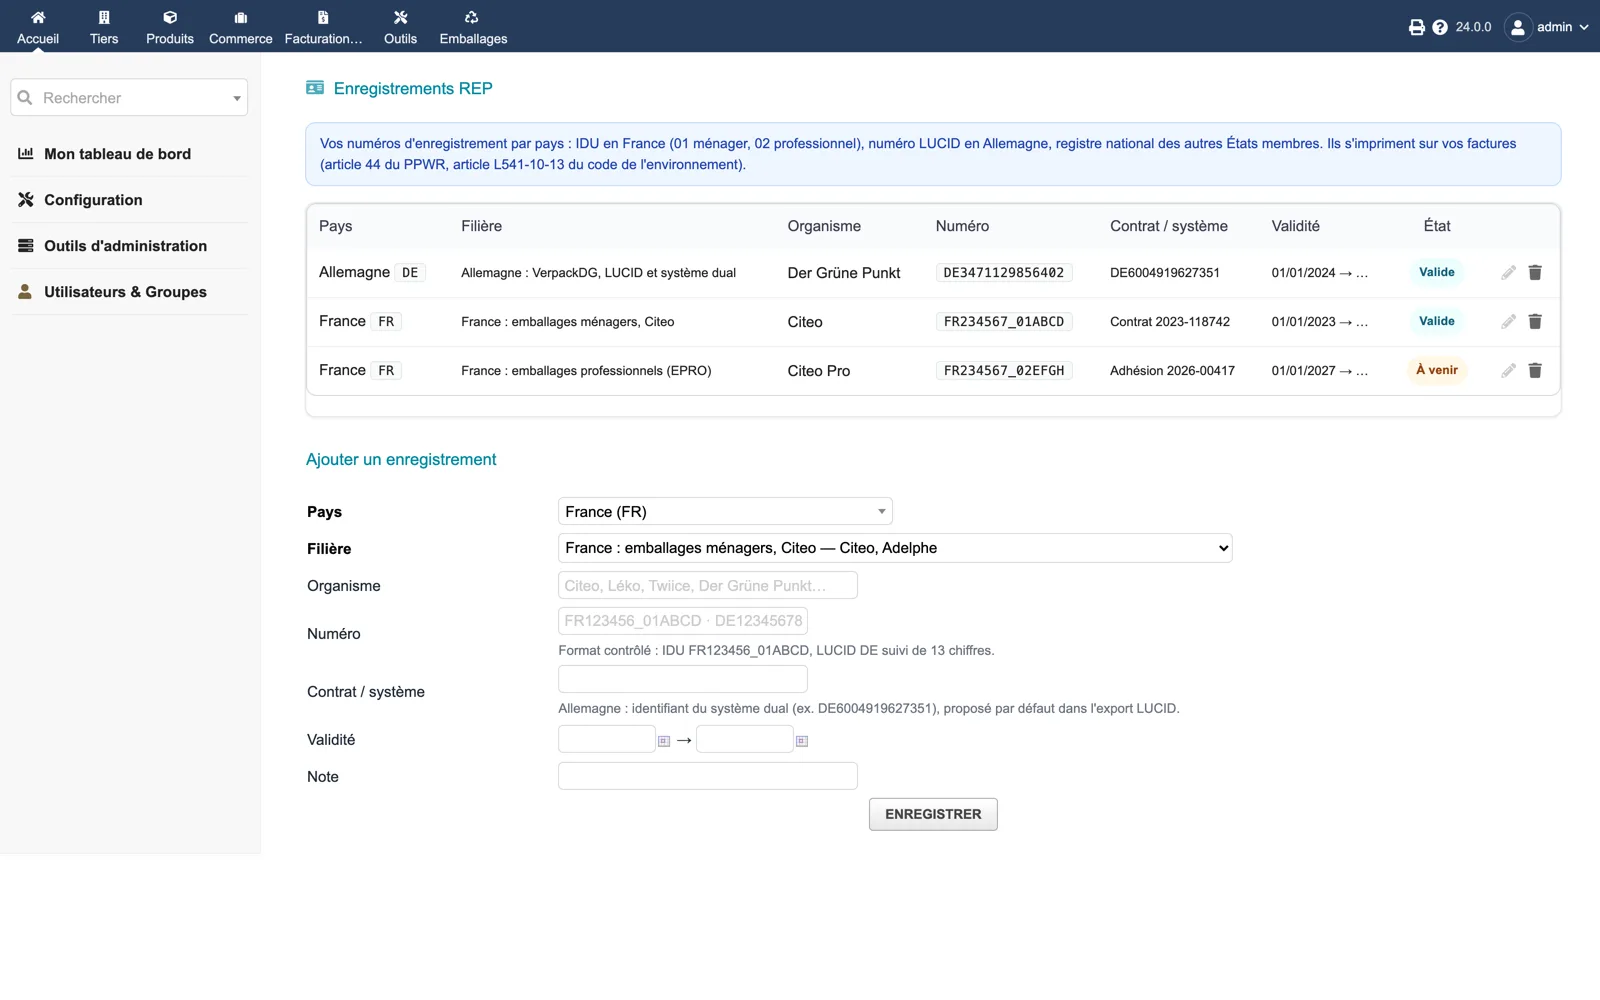The width and height of the screenshot is (1600, 1000).
Task: Click the Organisme input field
Action: [x=708, y=585]
